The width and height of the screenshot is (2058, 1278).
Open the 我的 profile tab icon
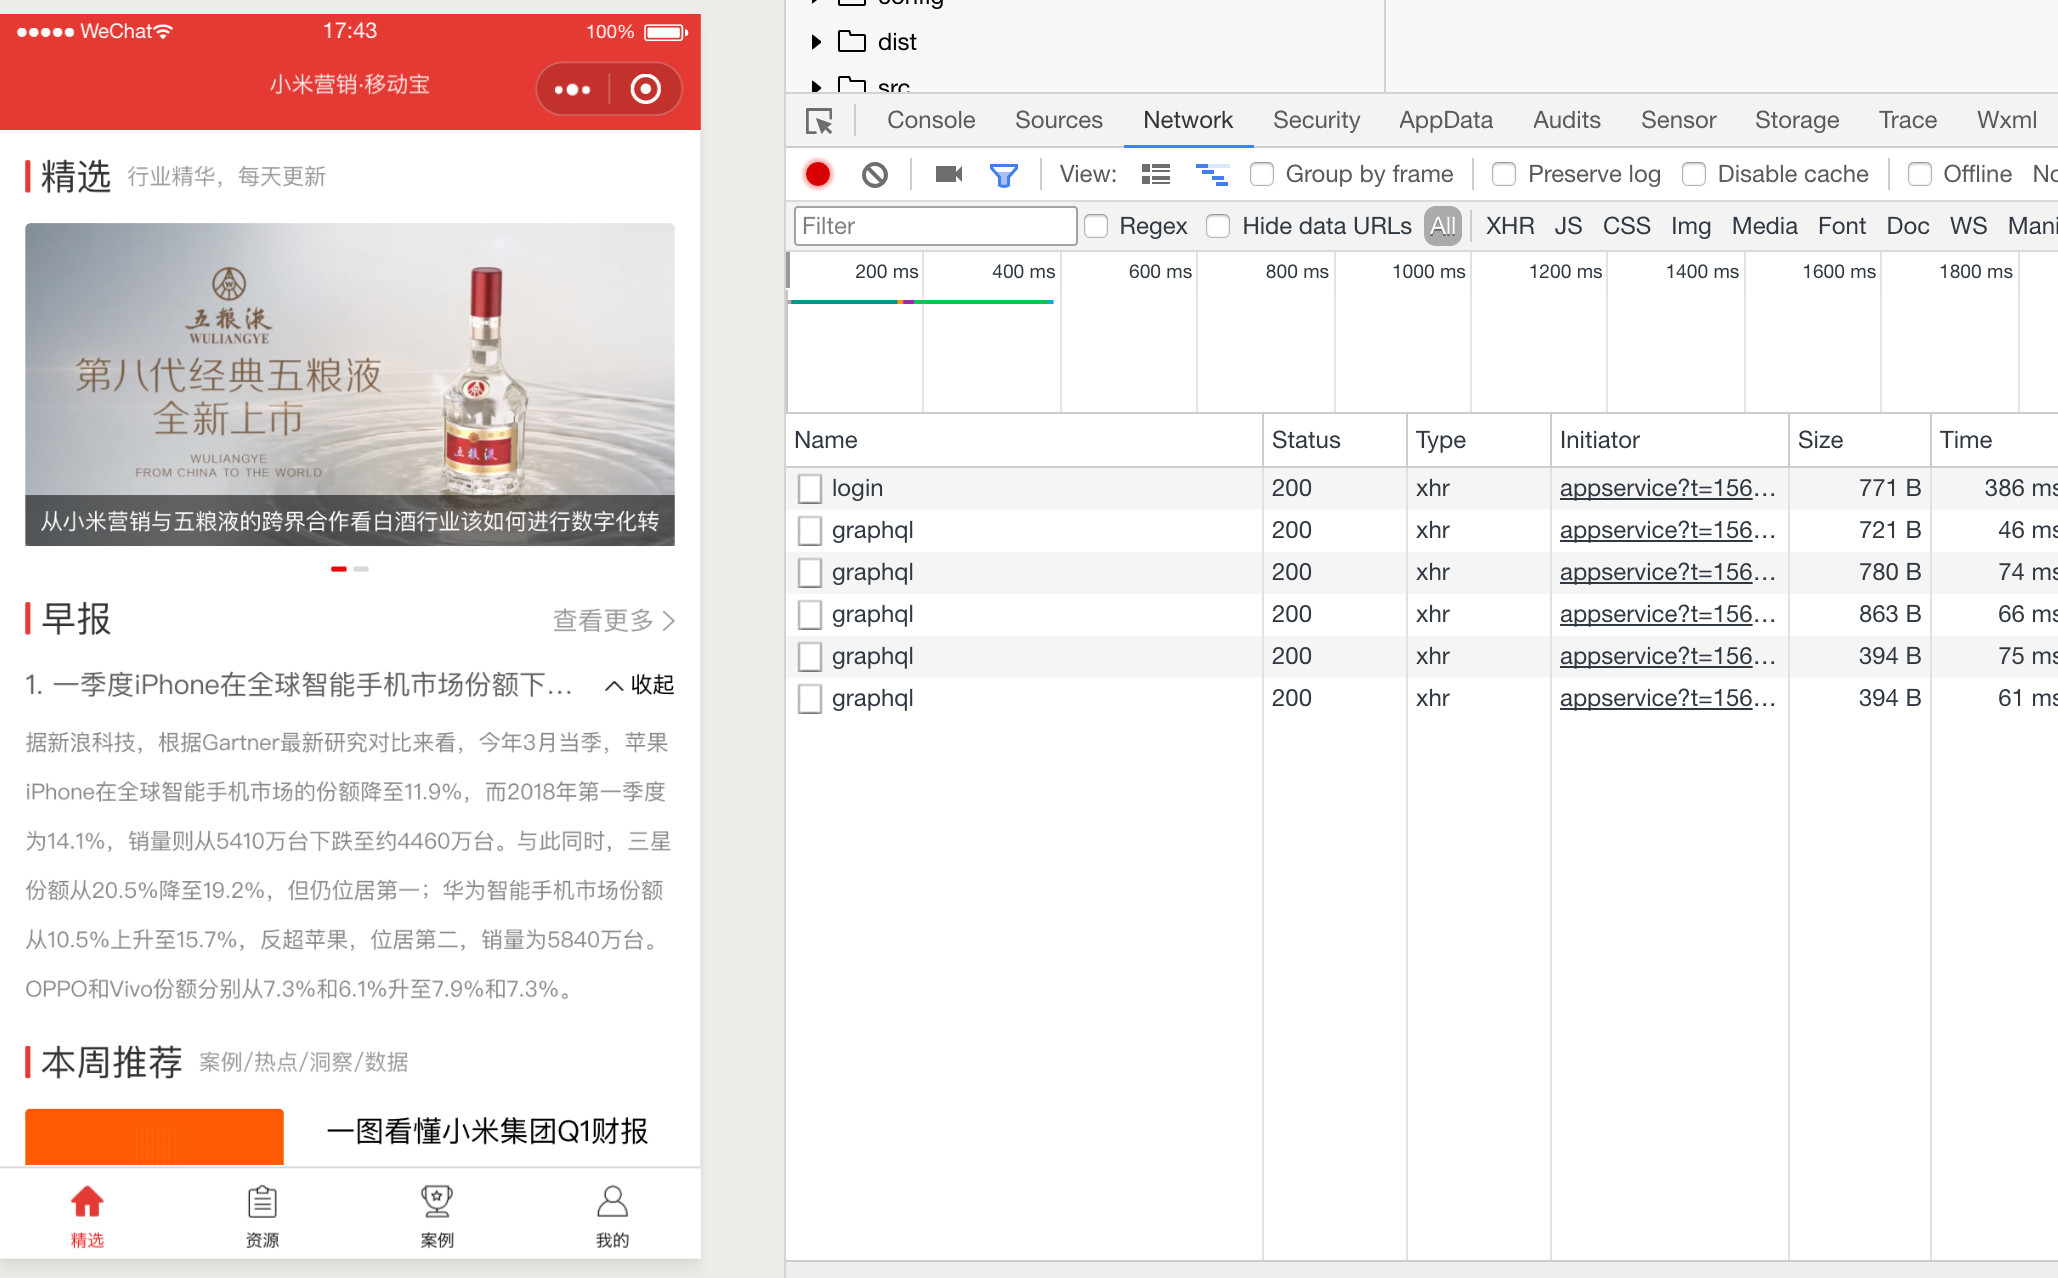tap(612, 1201)
